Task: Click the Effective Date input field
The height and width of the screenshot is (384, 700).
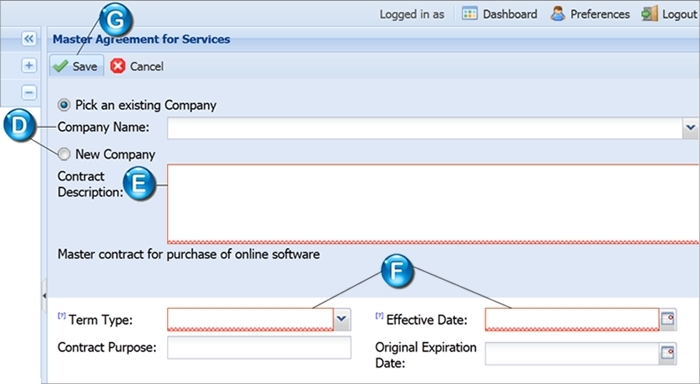Action: pos(572,319)
